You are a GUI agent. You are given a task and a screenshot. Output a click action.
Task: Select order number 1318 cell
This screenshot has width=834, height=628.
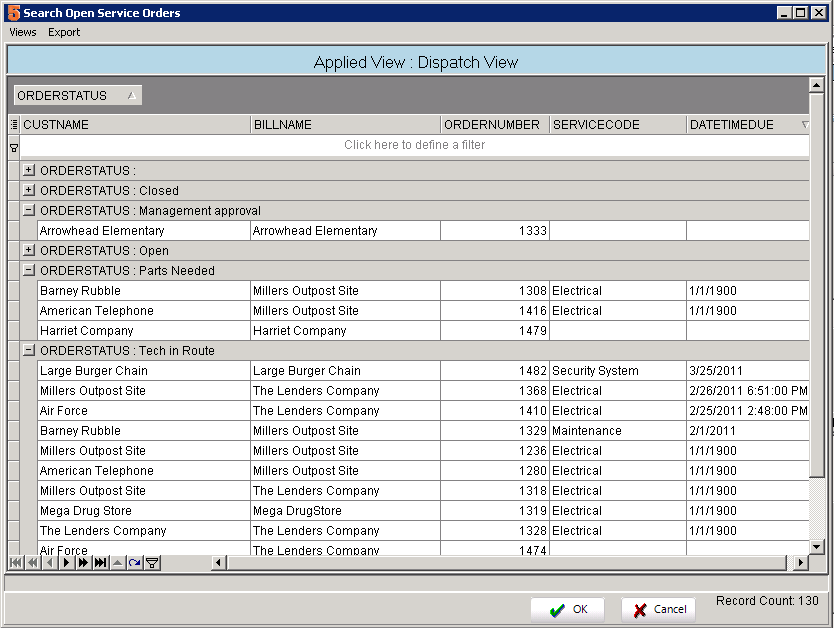[x=495, y=491]
